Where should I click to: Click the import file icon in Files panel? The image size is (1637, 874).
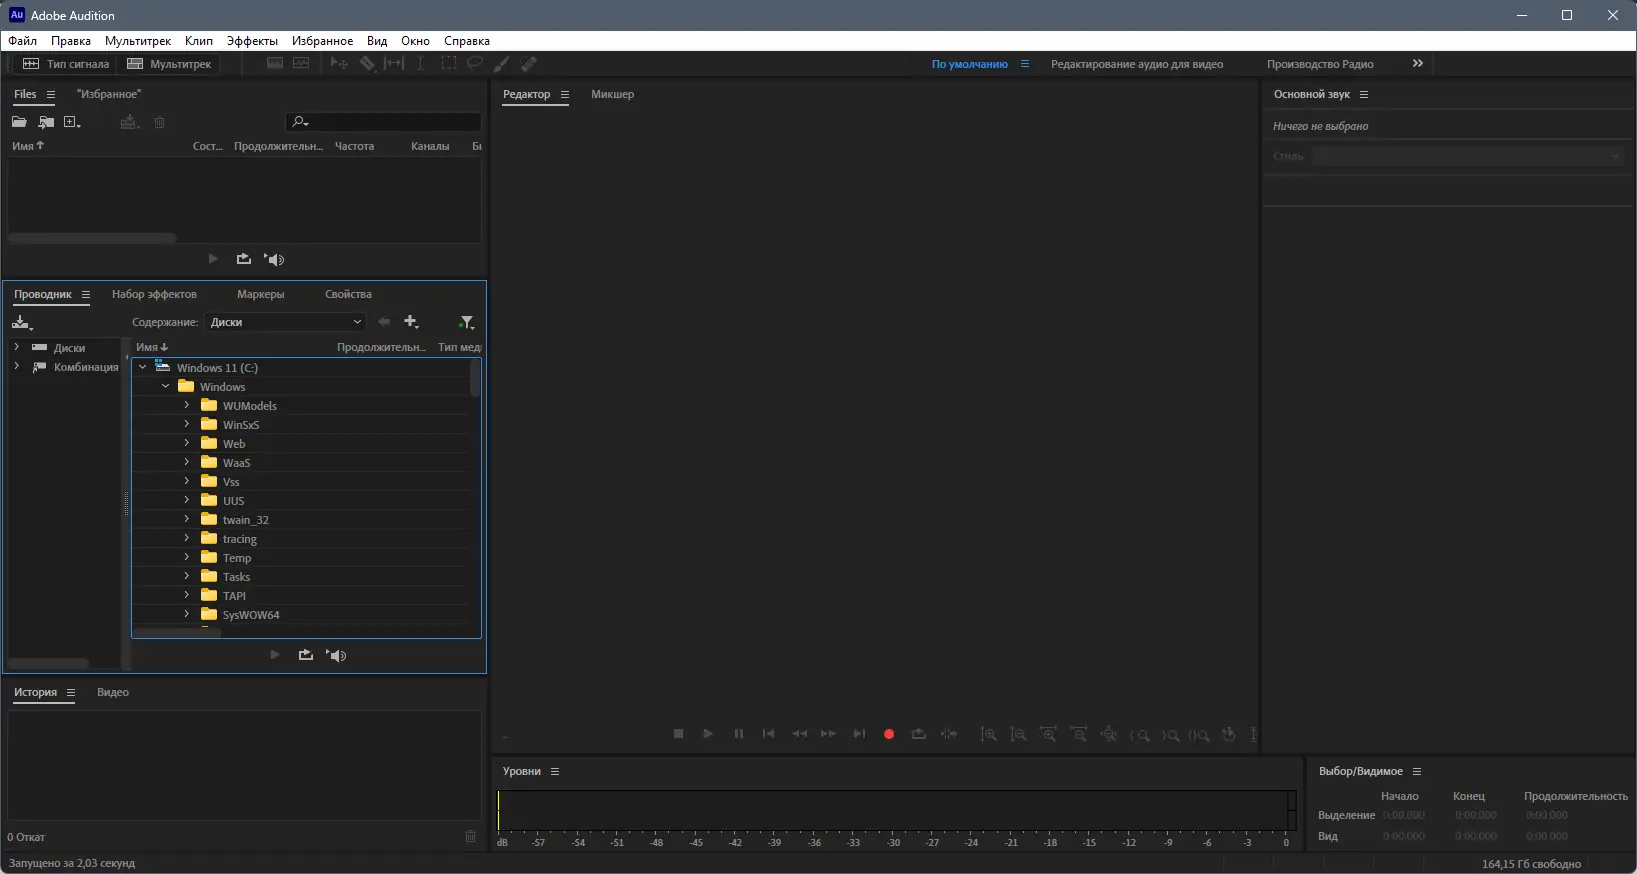click(x=46, y=122)
